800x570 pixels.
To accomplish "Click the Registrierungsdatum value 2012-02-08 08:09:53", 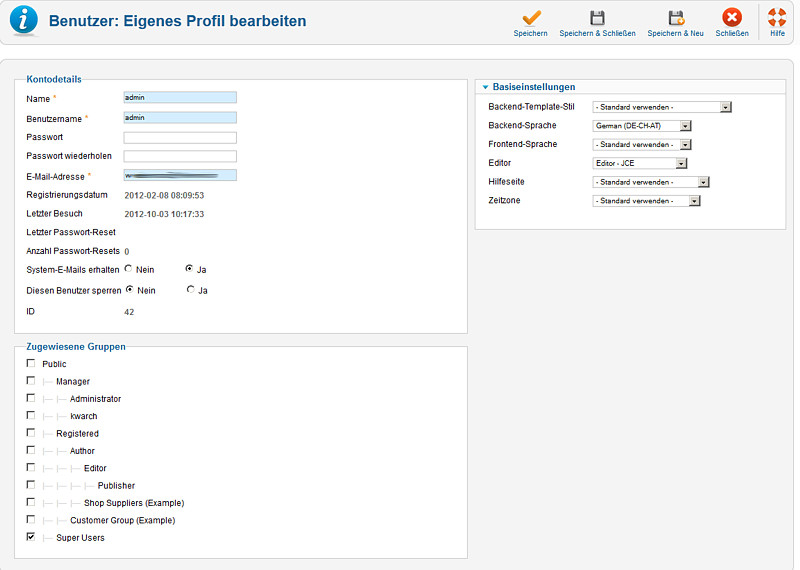I will [x=164, y=195].
